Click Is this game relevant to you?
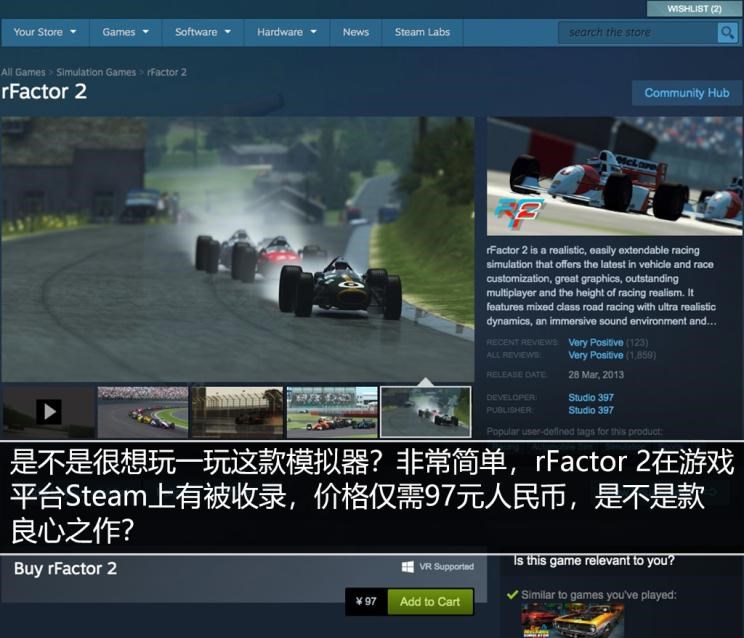Screen dimensions: 744x638 (x=594, y=561)
